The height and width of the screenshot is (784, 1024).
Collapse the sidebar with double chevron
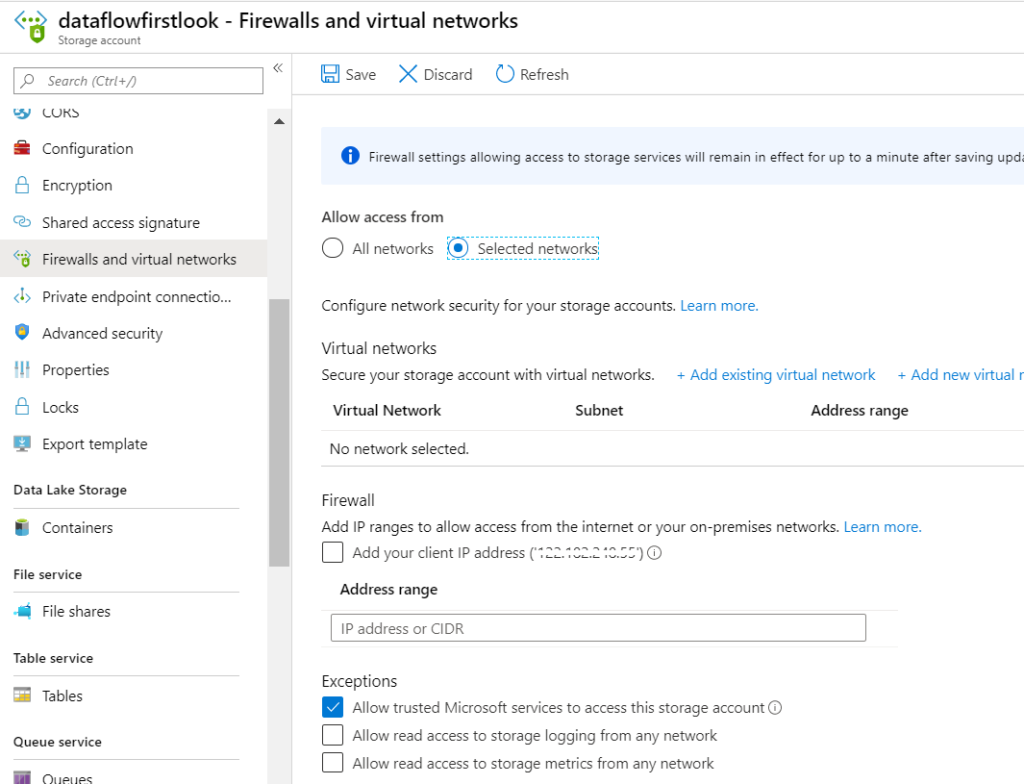coord(278,68)
